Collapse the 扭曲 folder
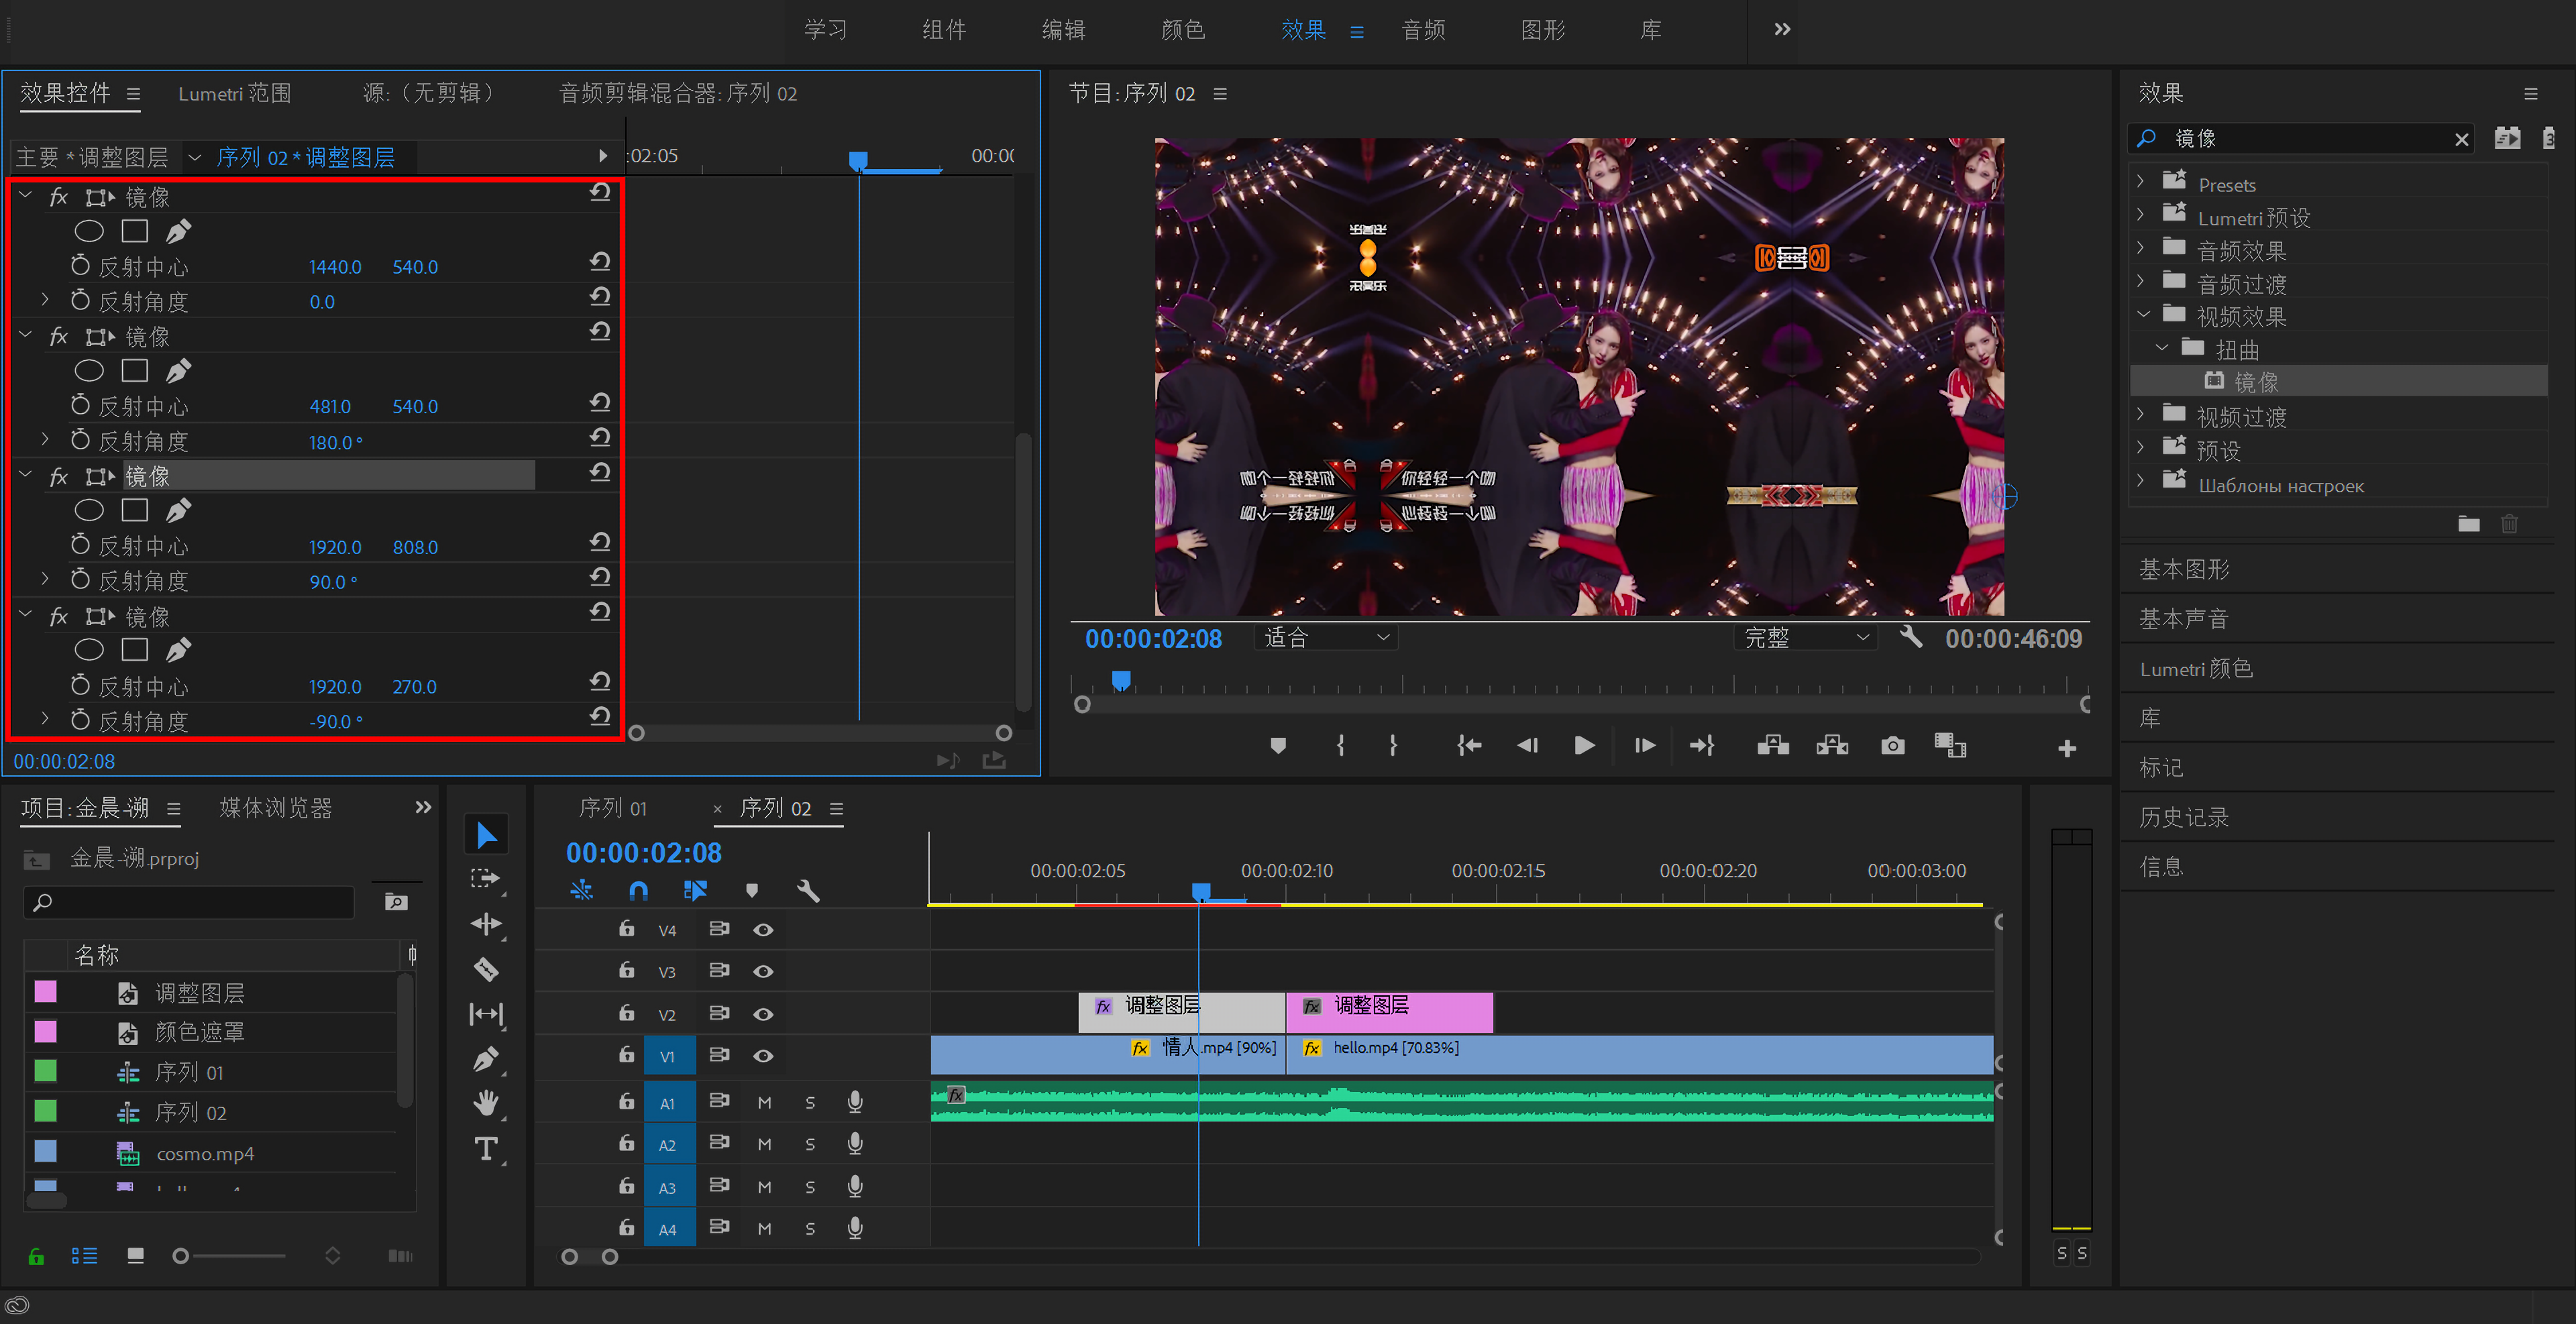Image resolution: width=2576 pixels, height=1324 pixels. [x=2162, y=348]
